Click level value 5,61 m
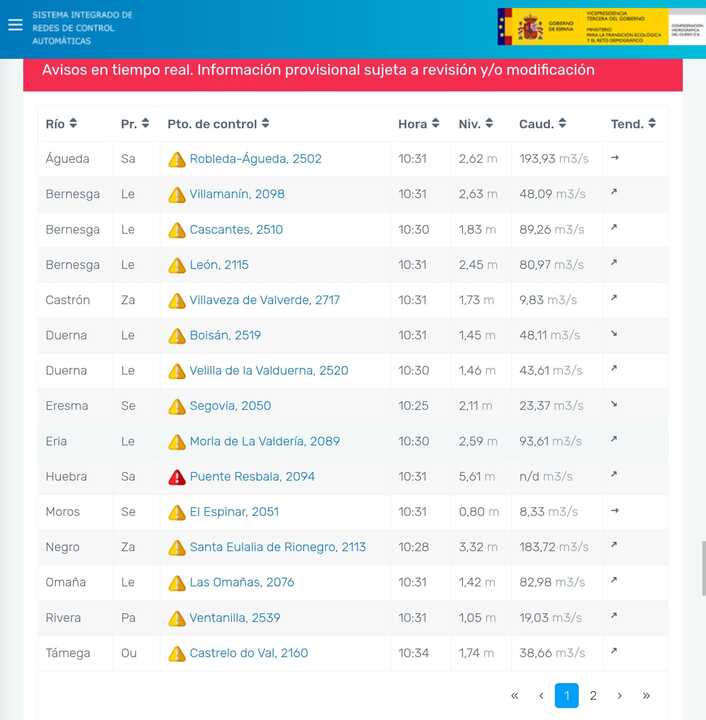The image size is (706, 720). [x=477, y=477]
